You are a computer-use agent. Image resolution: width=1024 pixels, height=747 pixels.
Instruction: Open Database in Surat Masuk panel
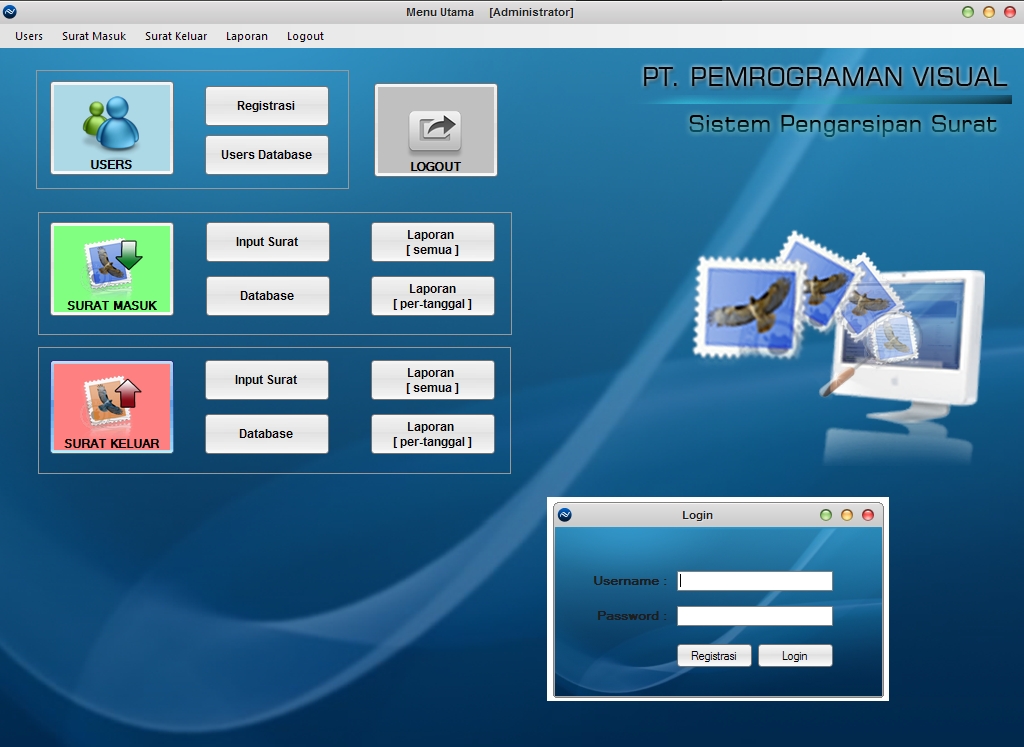click(x=268, y=296)
